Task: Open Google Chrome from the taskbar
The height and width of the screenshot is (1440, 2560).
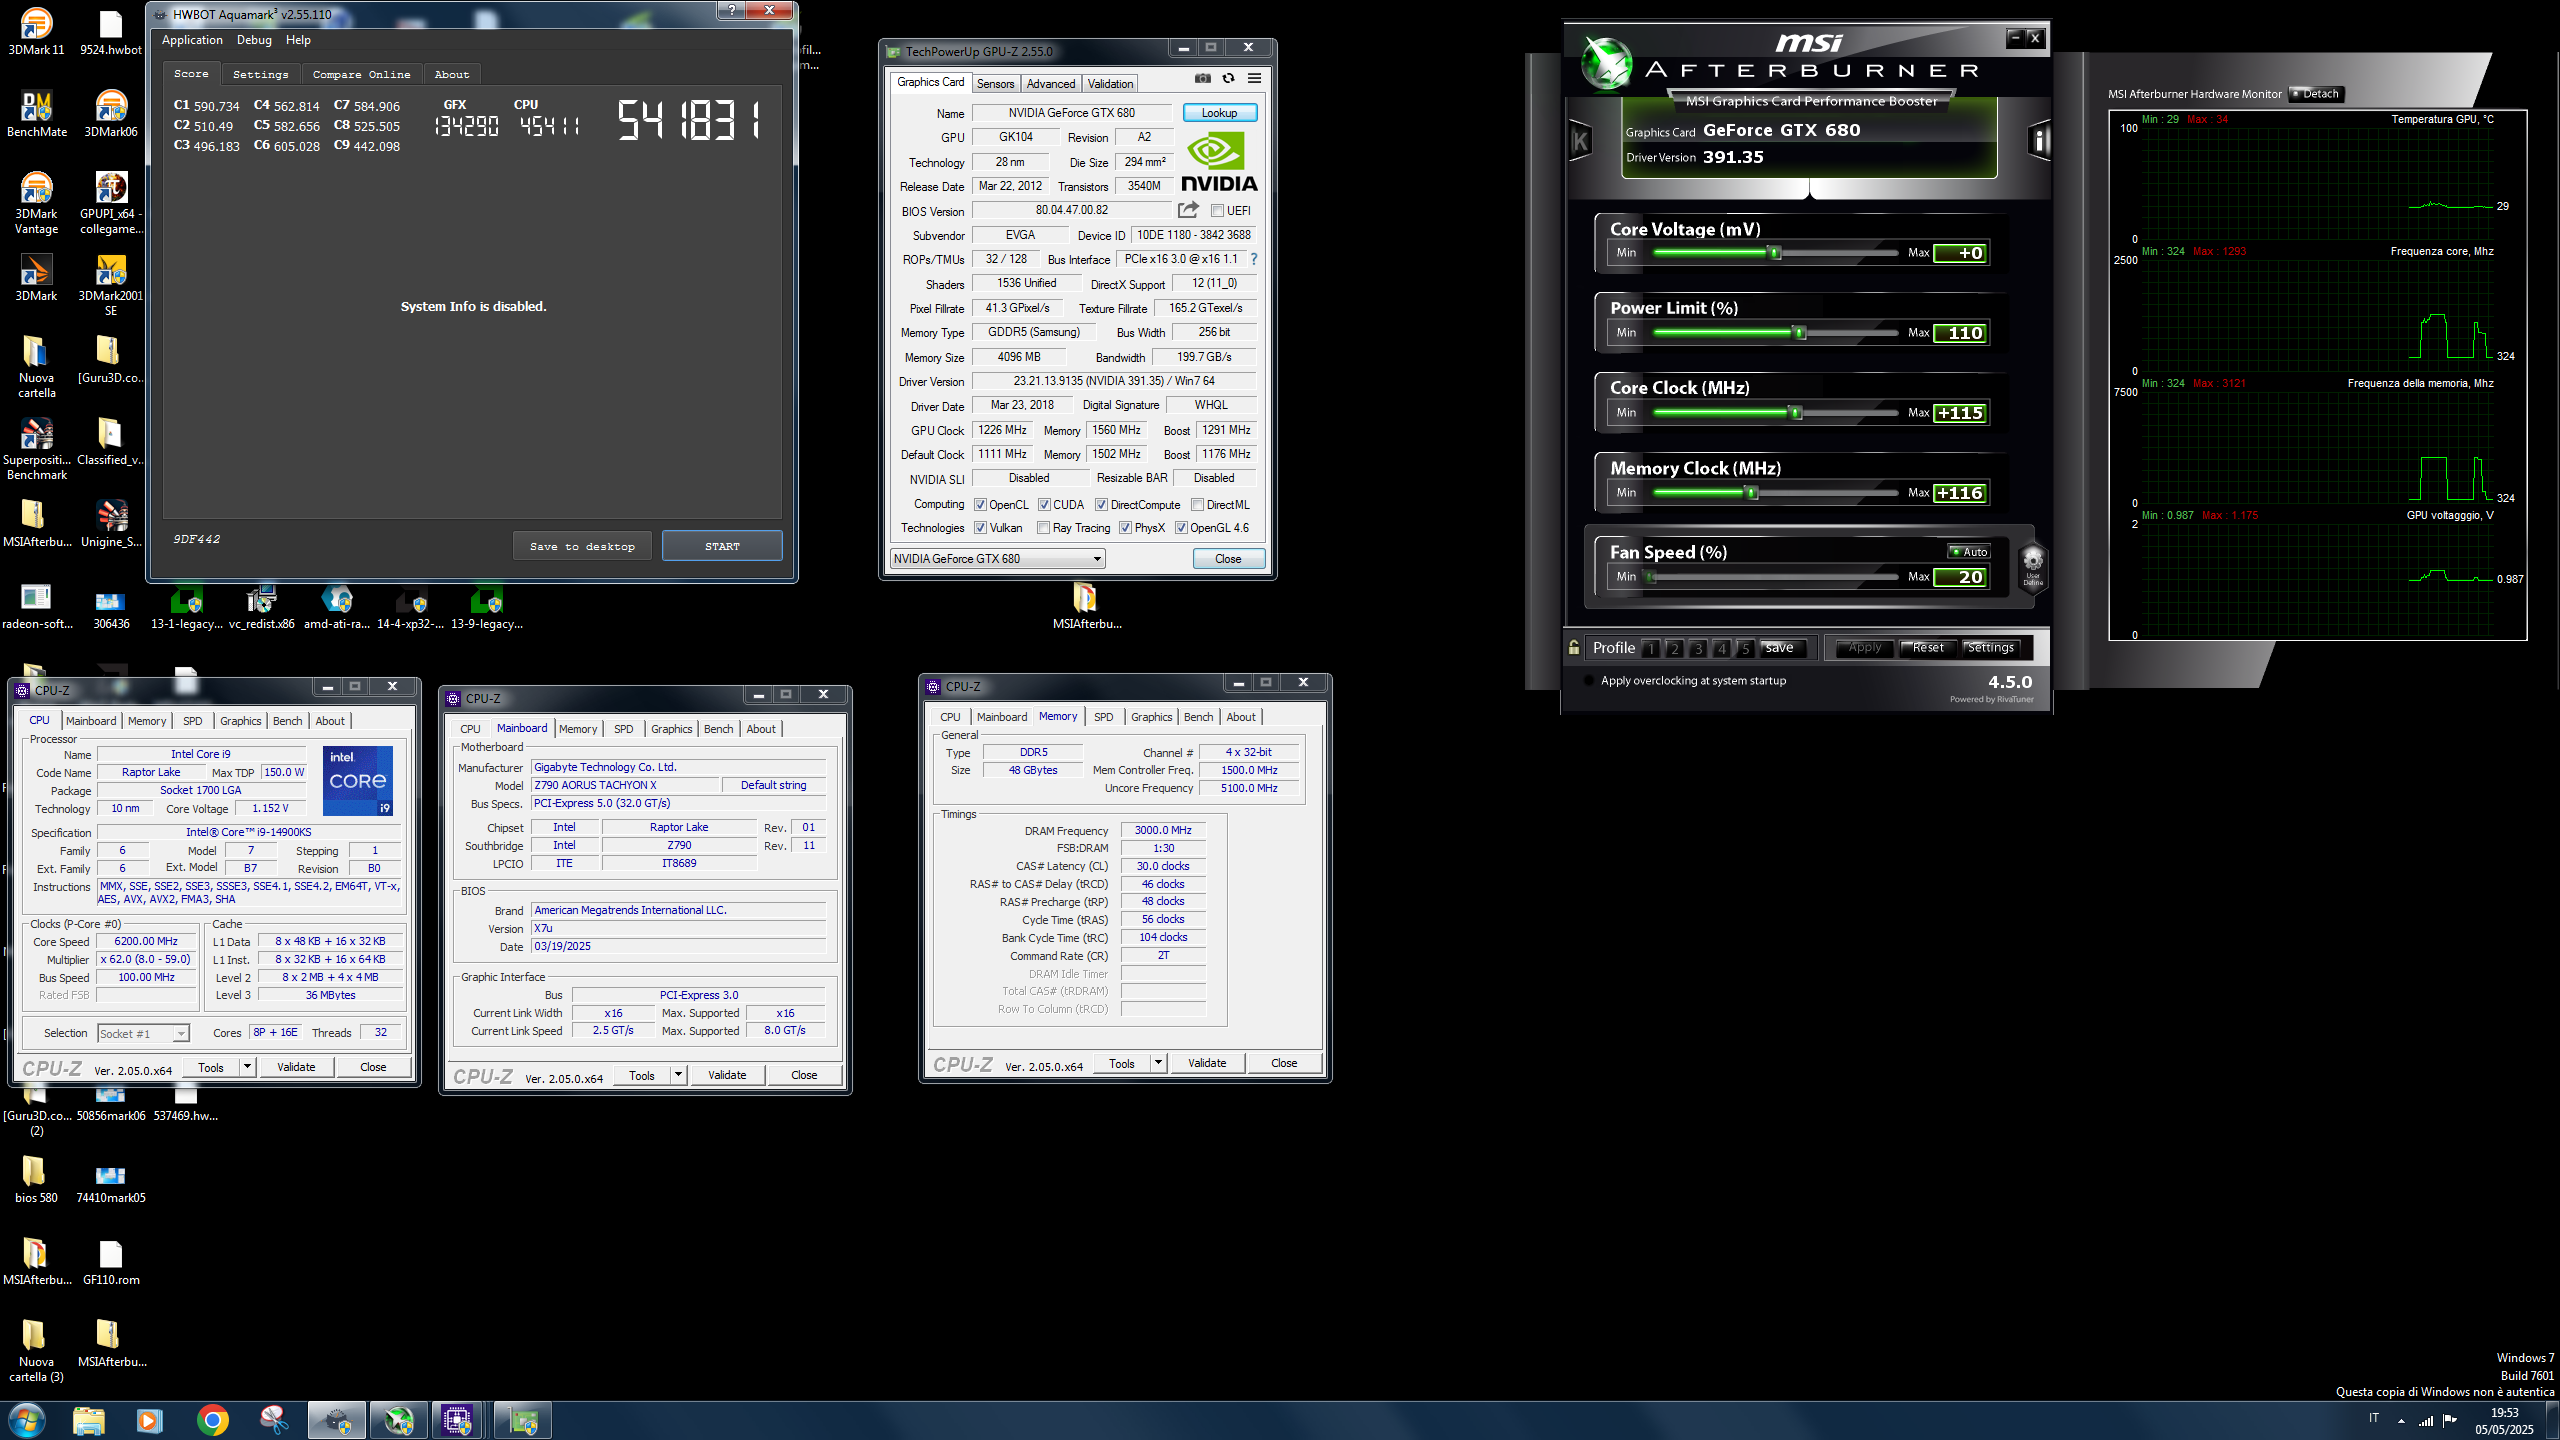Action: pos(212,1420)
